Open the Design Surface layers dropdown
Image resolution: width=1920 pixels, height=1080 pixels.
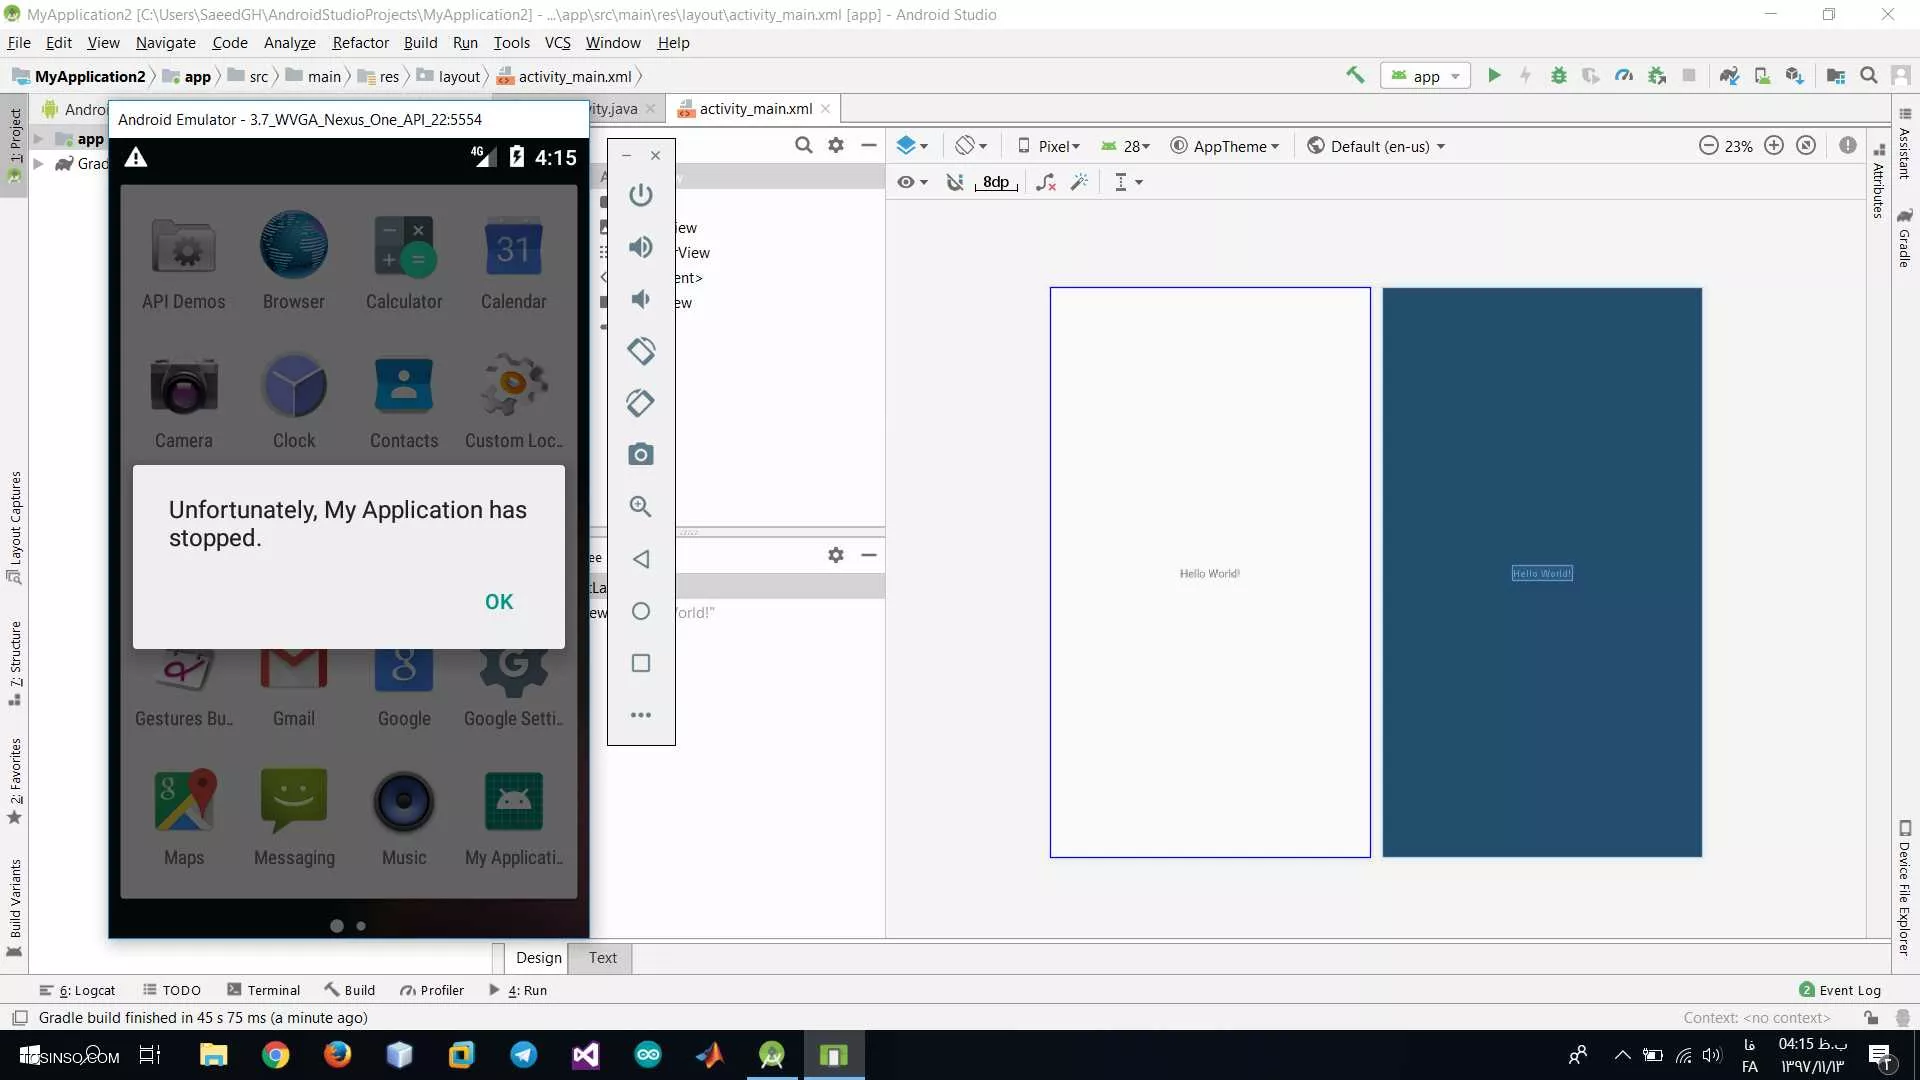pos(912,146)
